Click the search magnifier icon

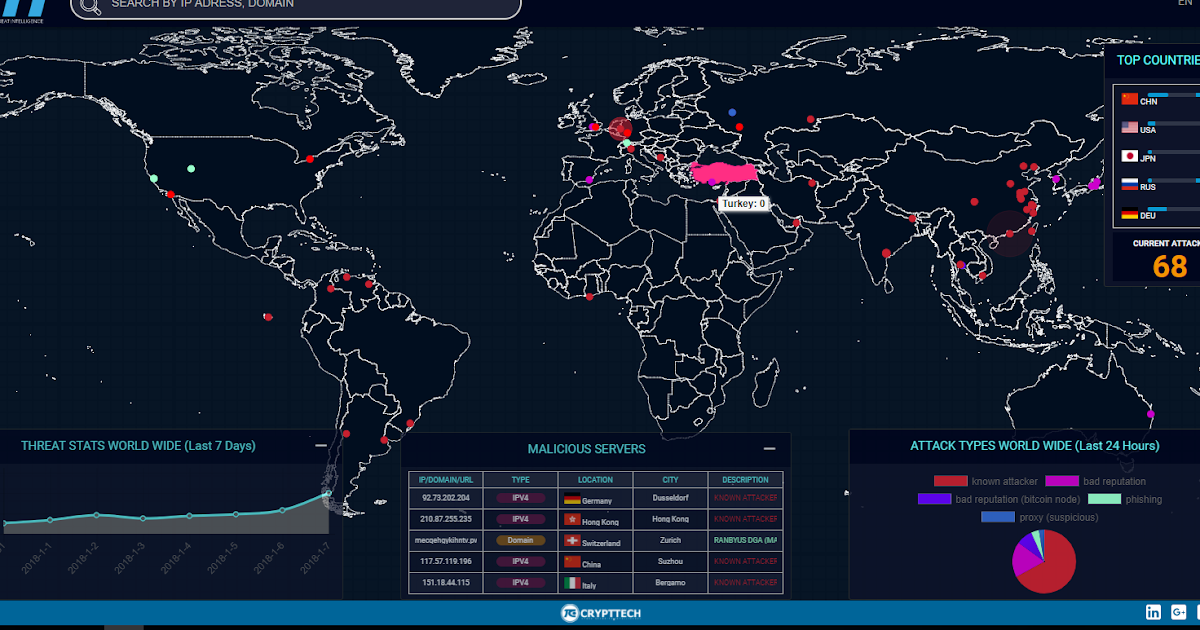[x=91, y=9]
